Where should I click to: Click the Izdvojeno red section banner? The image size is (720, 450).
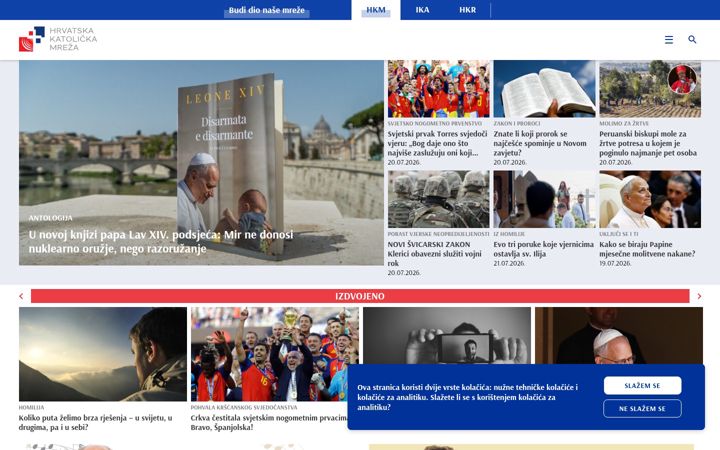360,296
